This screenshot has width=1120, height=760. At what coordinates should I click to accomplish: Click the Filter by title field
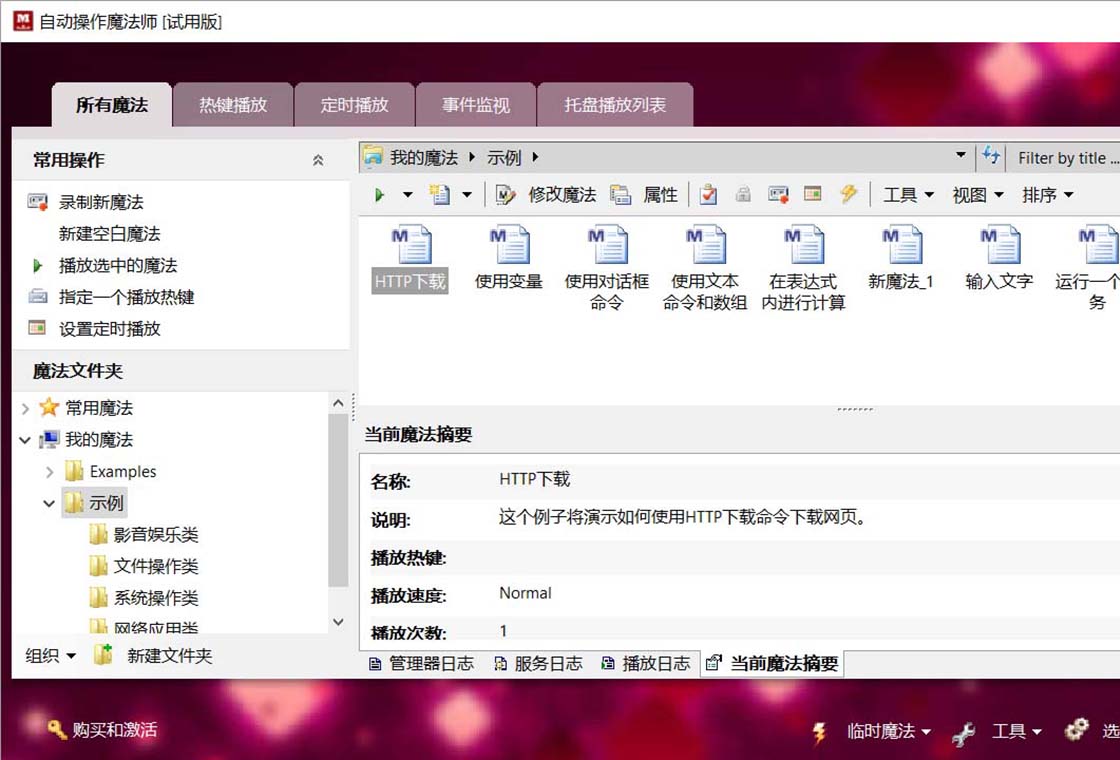(x=1066, y=158)
